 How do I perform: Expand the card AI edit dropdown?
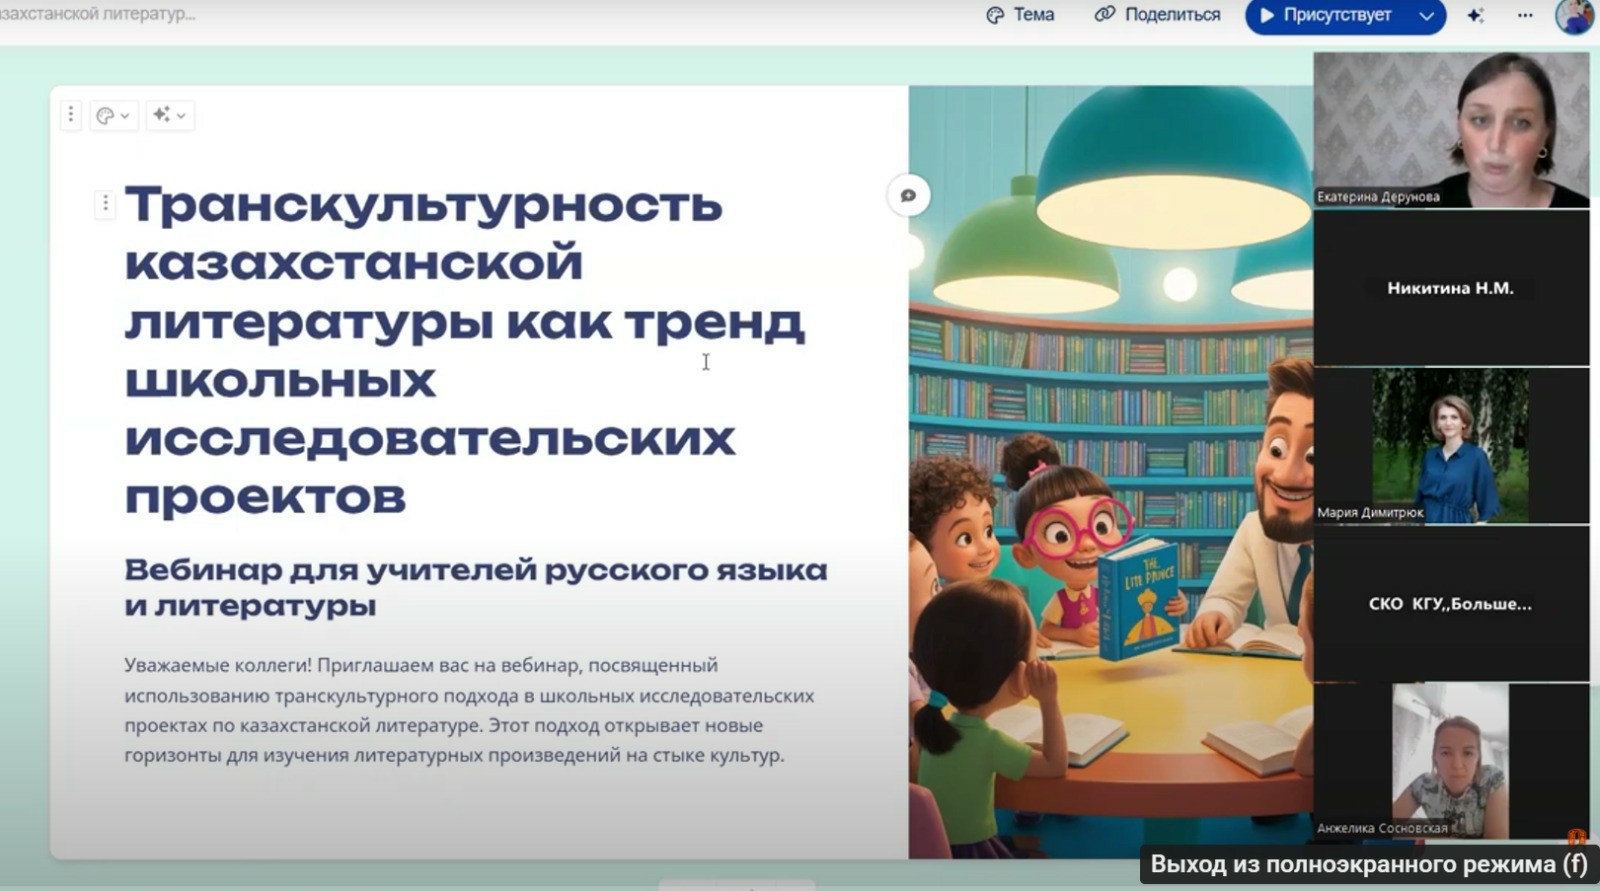[169, 116]
